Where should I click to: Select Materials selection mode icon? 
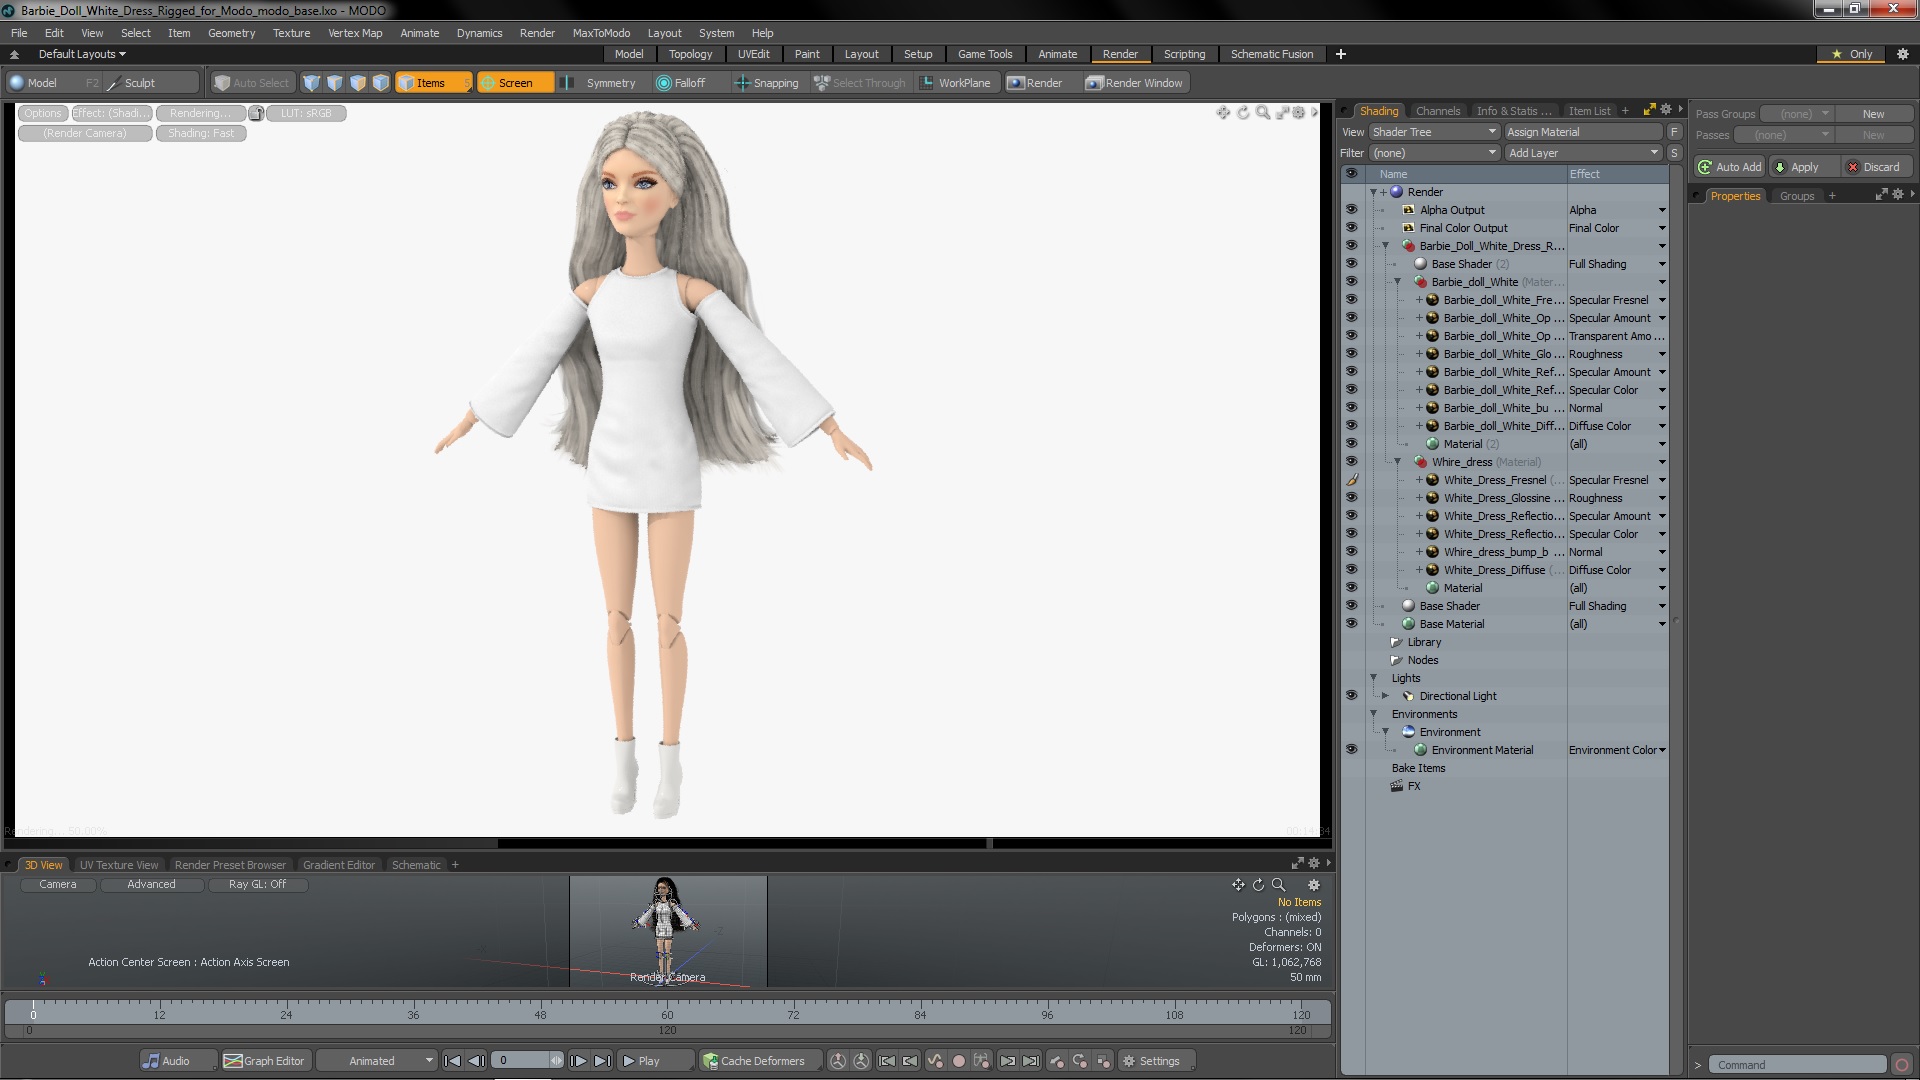click(381, 83)
